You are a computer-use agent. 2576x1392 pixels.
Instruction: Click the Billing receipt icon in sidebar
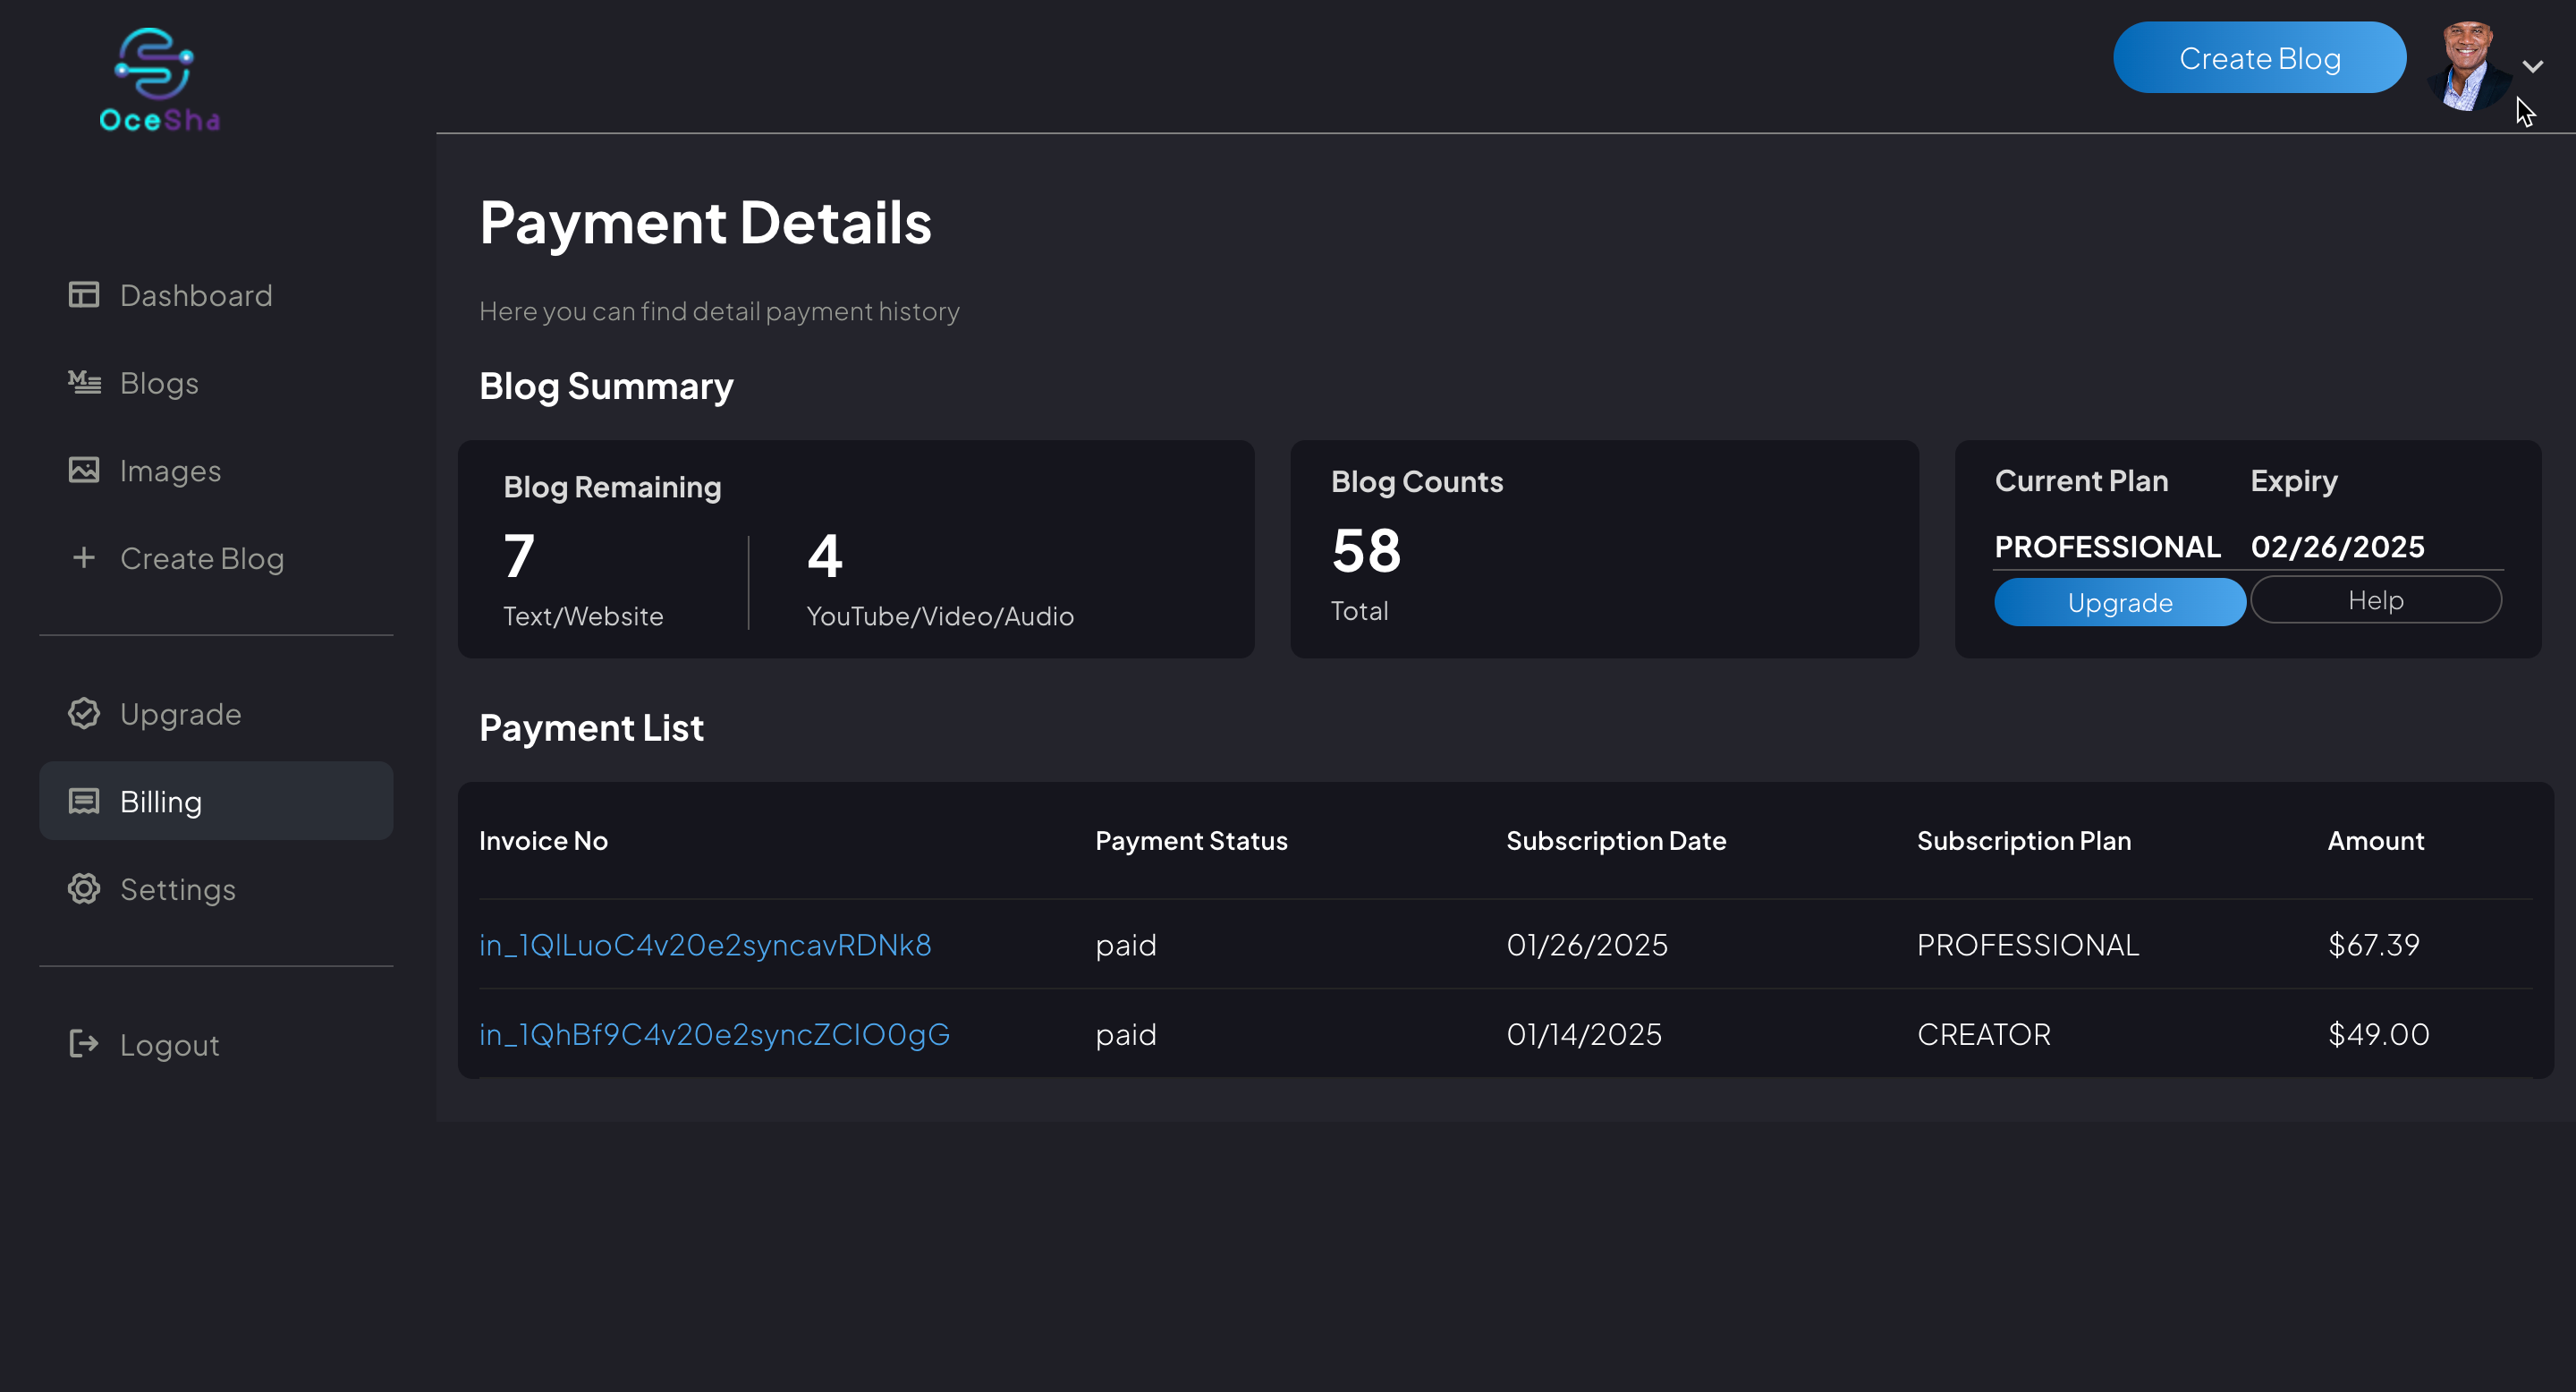pyautogui.click(x=84, y=801)
